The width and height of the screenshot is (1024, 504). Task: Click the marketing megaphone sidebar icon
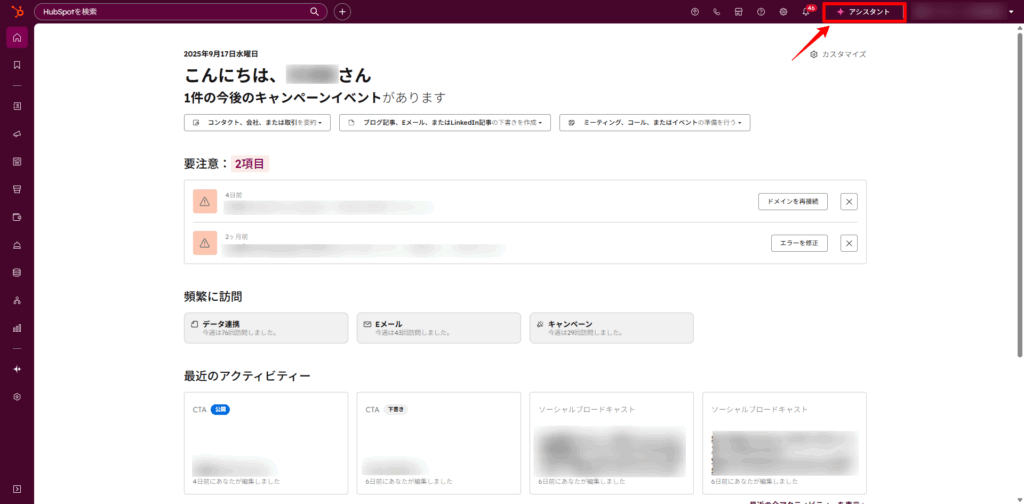[x=17, y=133]
